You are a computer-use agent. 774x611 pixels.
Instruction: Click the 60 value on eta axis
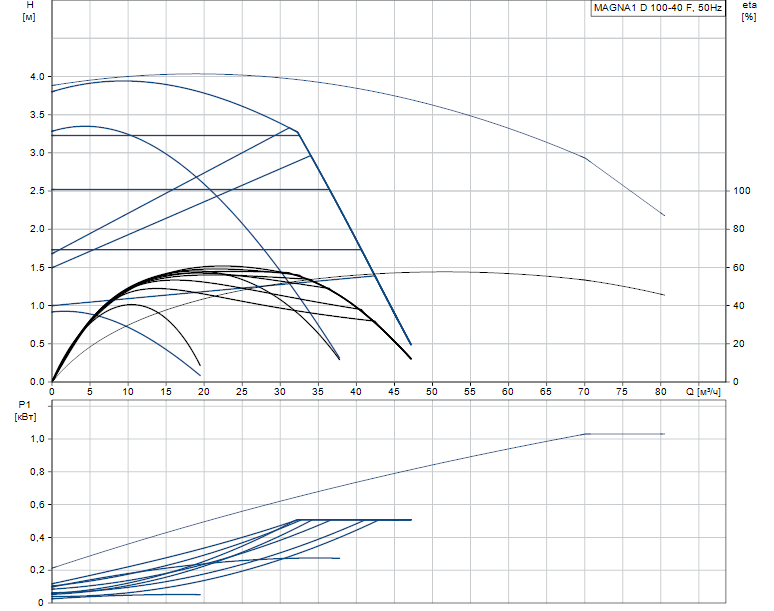pos(738,267)
